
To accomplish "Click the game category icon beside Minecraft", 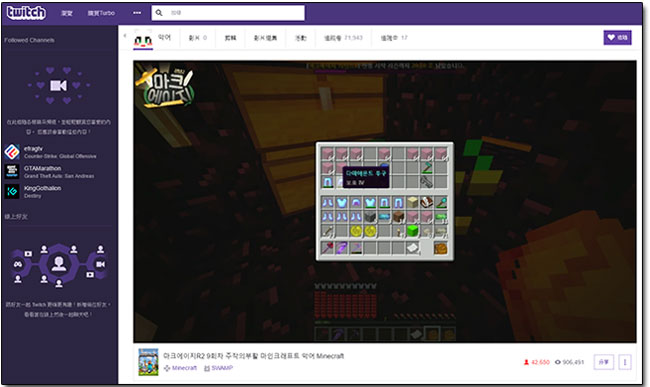I will coord(167,368).
